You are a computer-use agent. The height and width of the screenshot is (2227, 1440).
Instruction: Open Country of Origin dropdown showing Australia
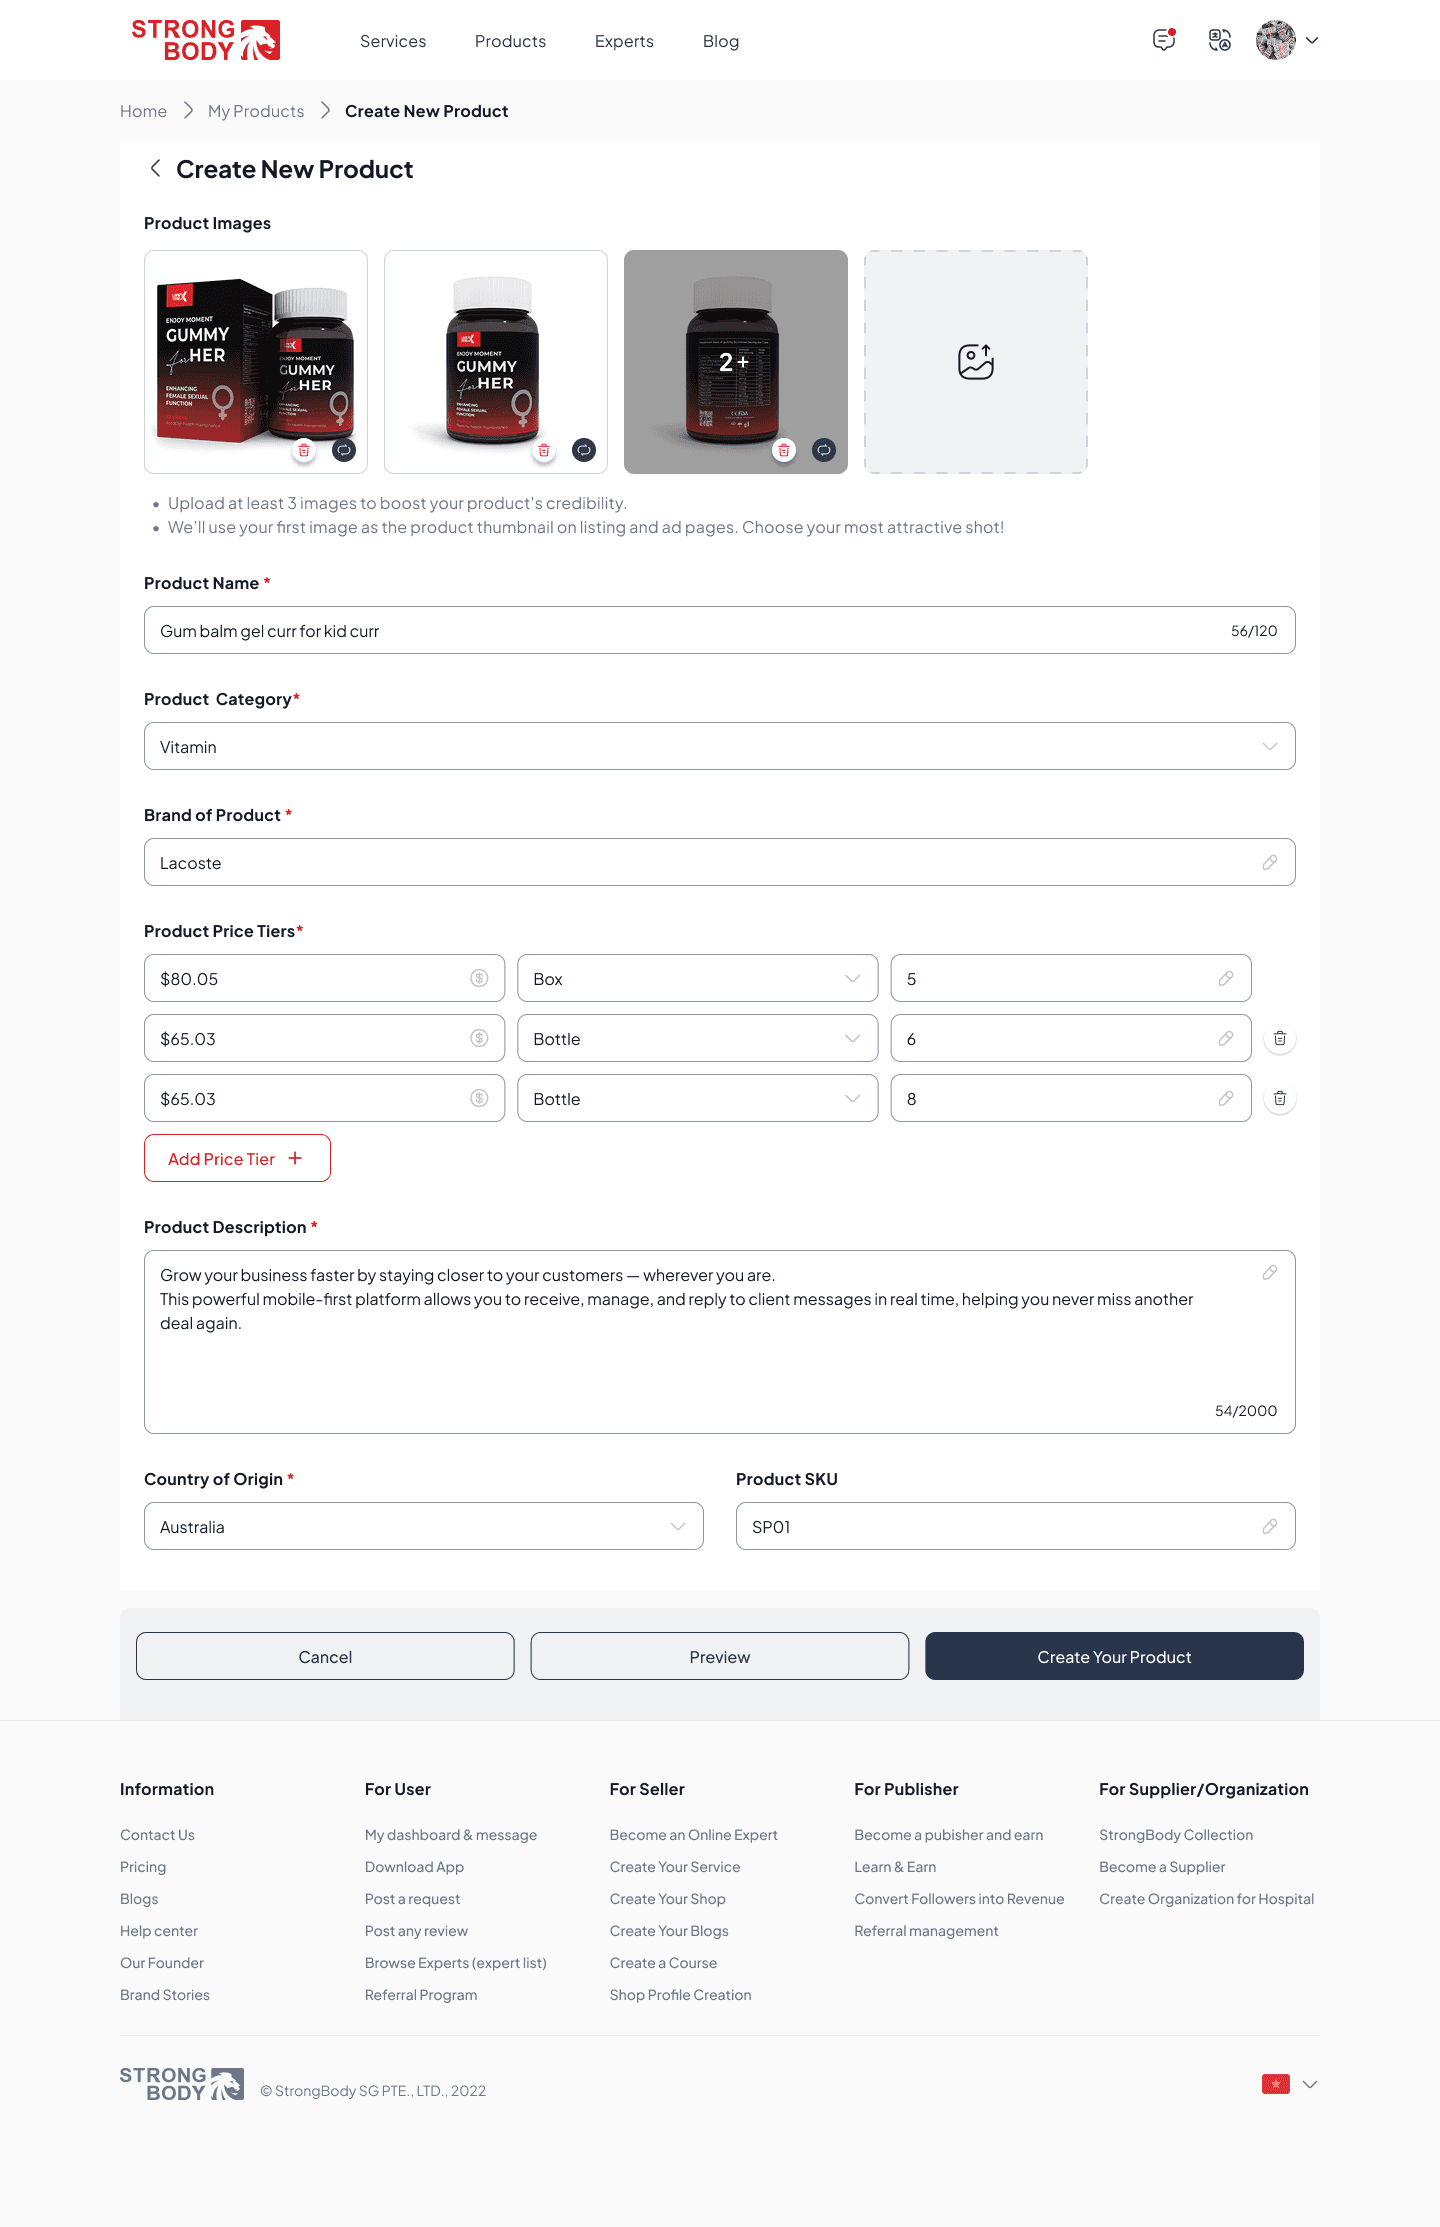pyautogui.click(x=424, y=1526)
